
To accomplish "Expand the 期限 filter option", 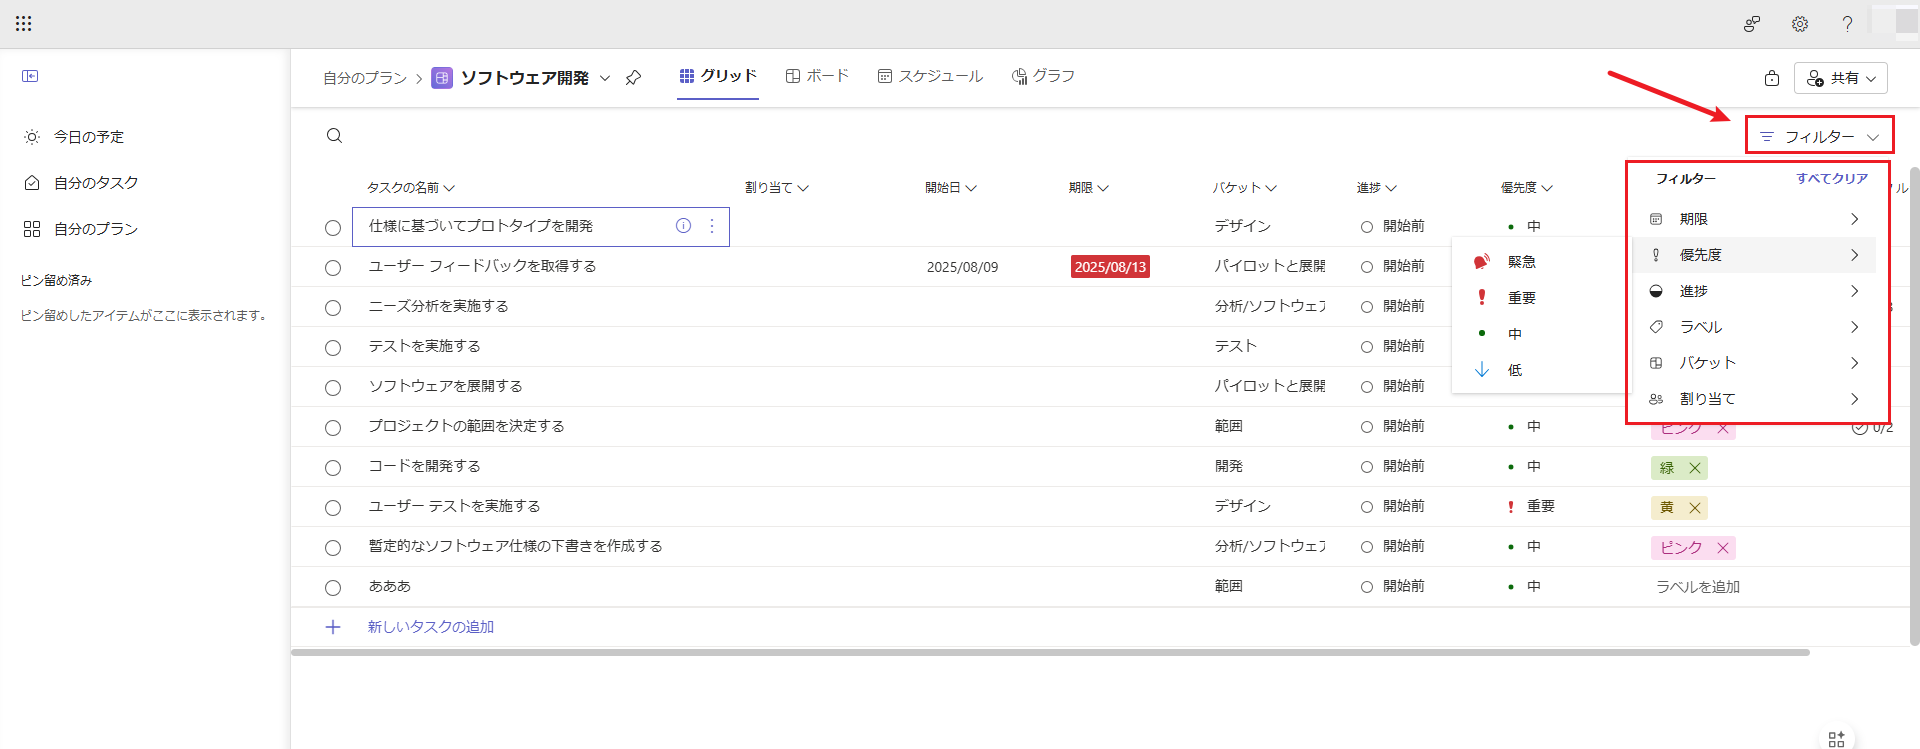I will click(x=1755, y=219).
